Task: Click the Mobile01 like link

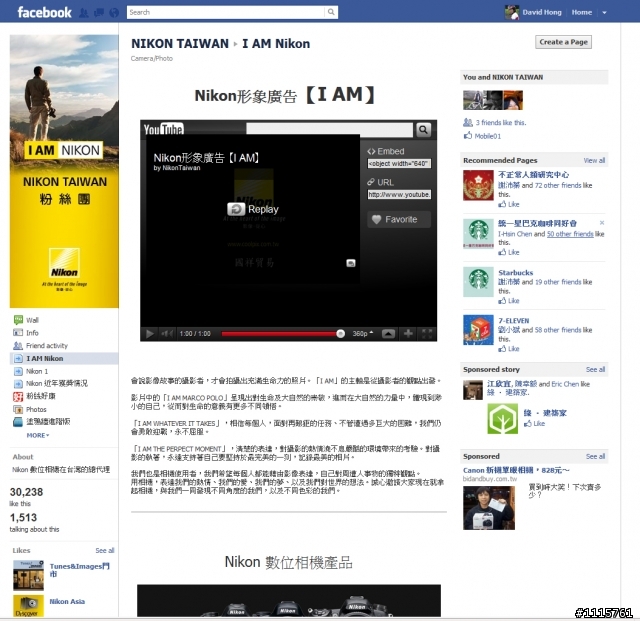Action: point(487,136)
